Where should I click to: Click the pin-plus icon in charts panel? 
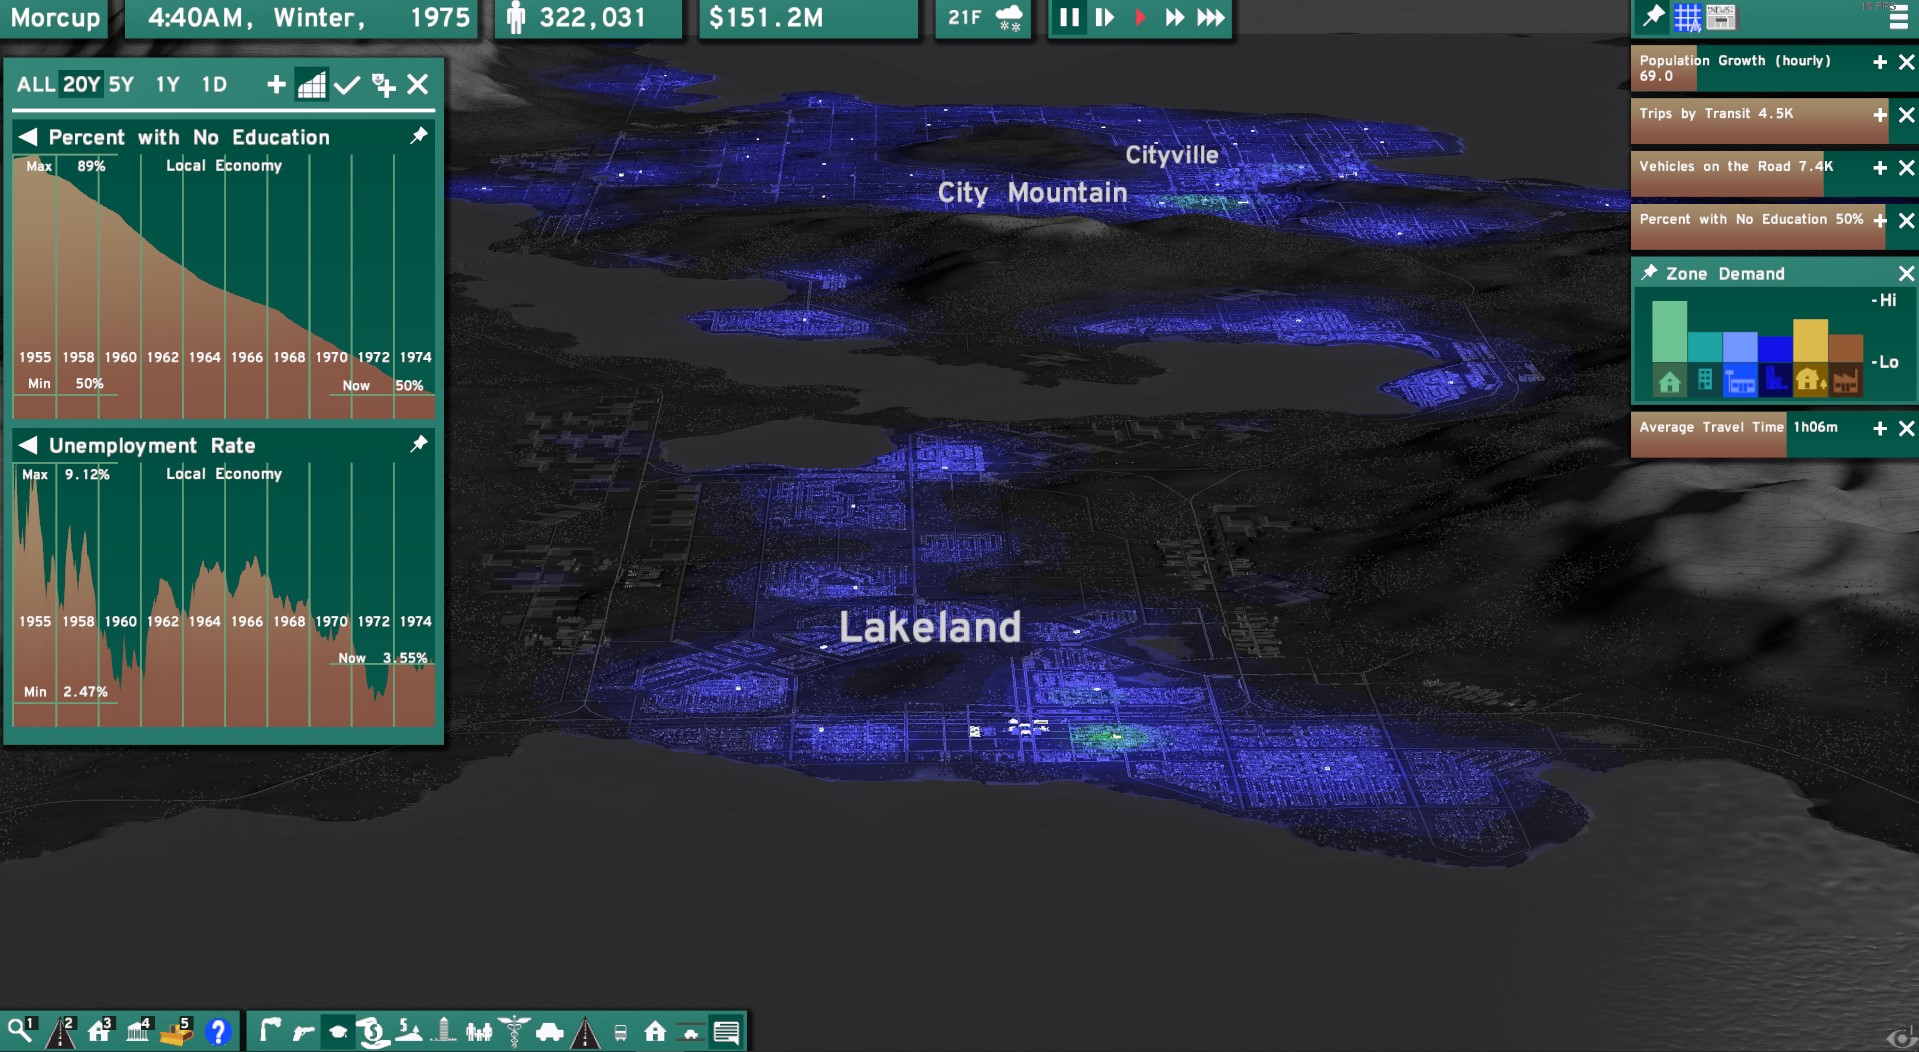(x=383, y=85)
